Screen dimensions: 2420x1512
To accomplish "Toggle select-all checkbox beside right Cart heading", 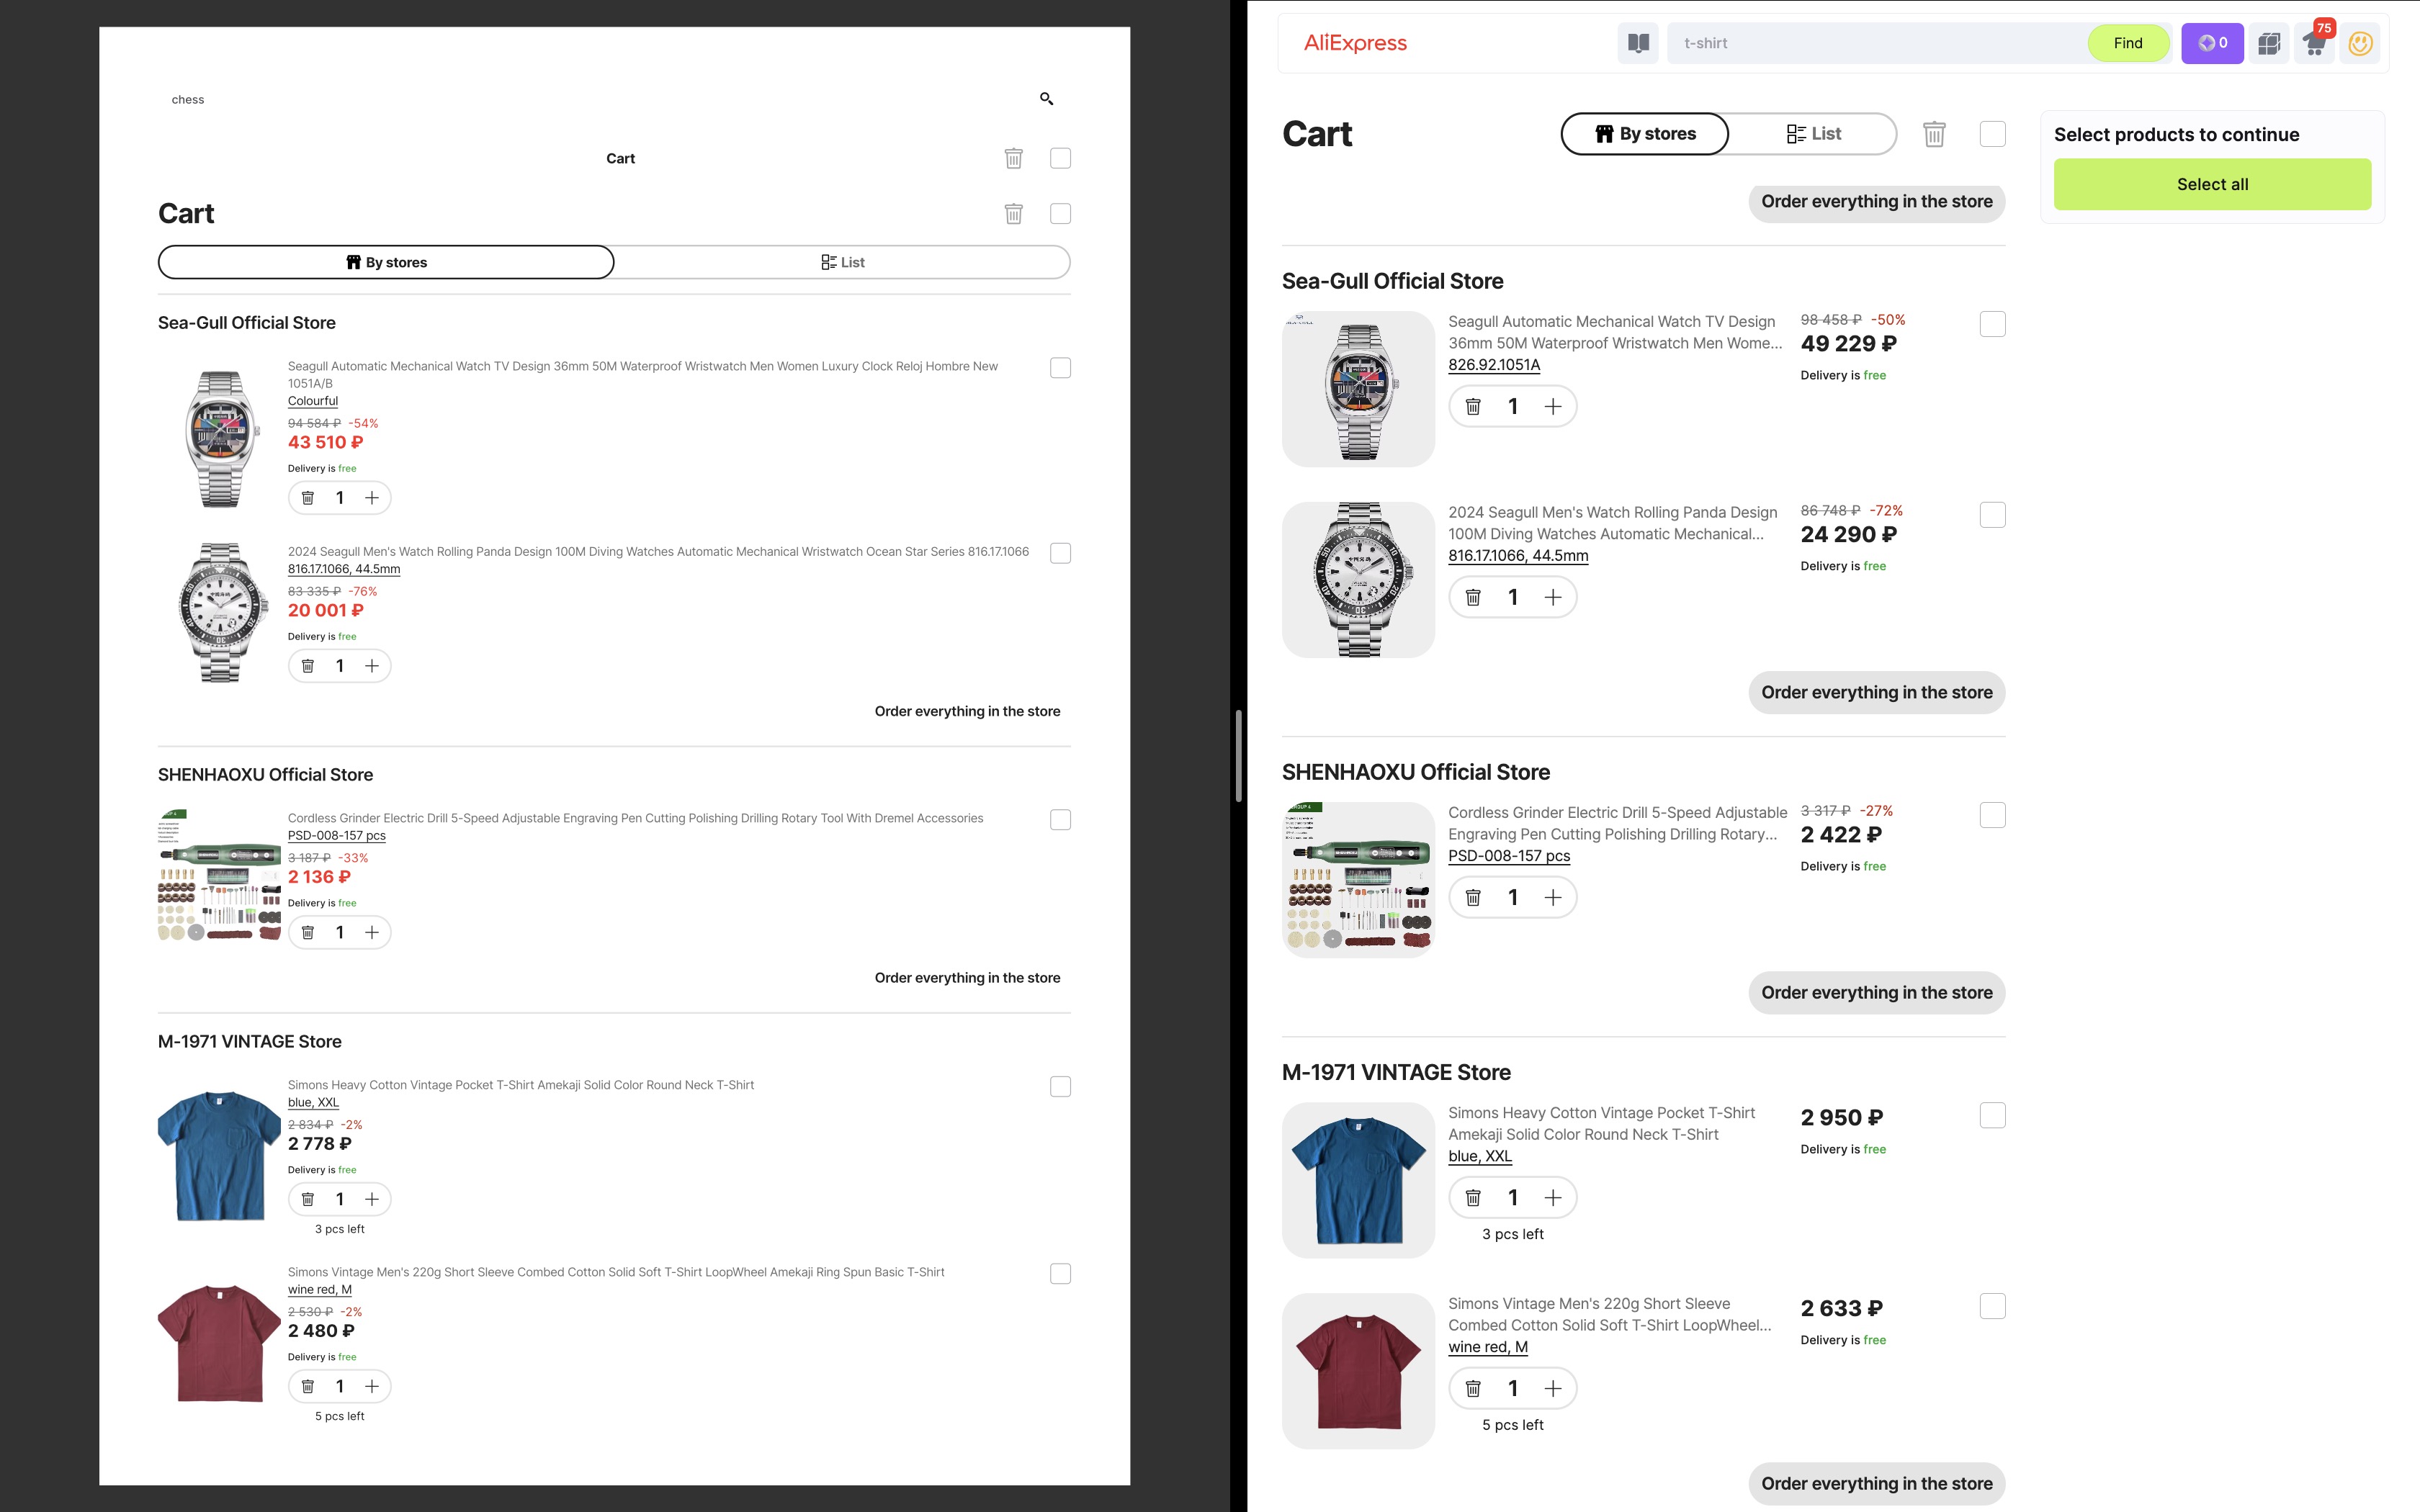I will [1992, 134].
